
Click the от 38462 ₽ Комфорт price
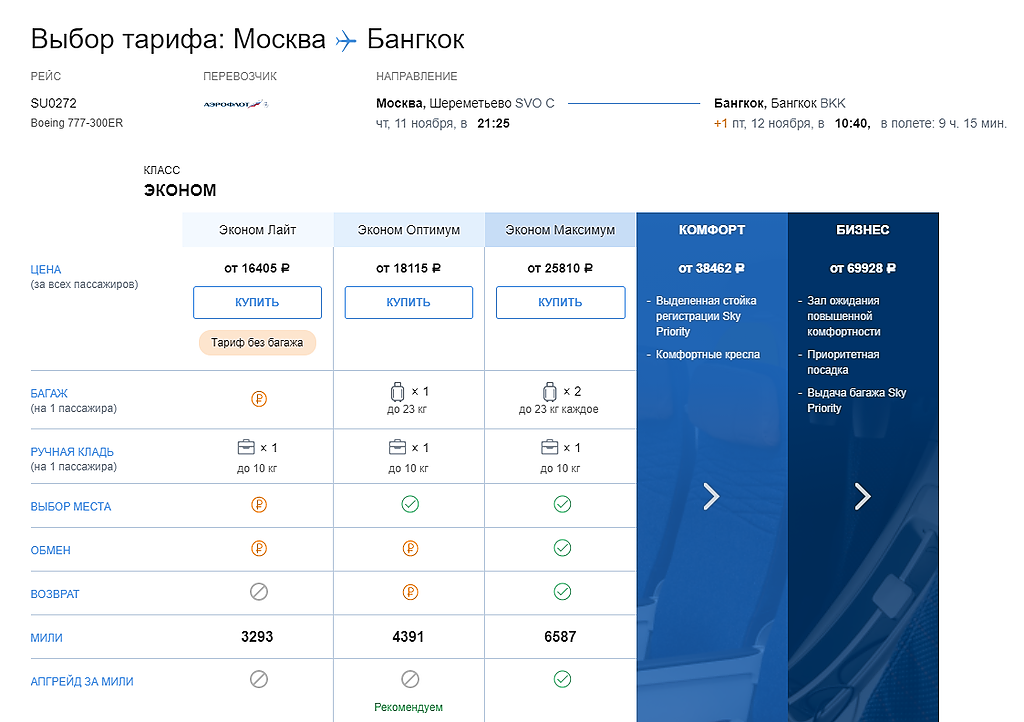click(x=712, y=268)
